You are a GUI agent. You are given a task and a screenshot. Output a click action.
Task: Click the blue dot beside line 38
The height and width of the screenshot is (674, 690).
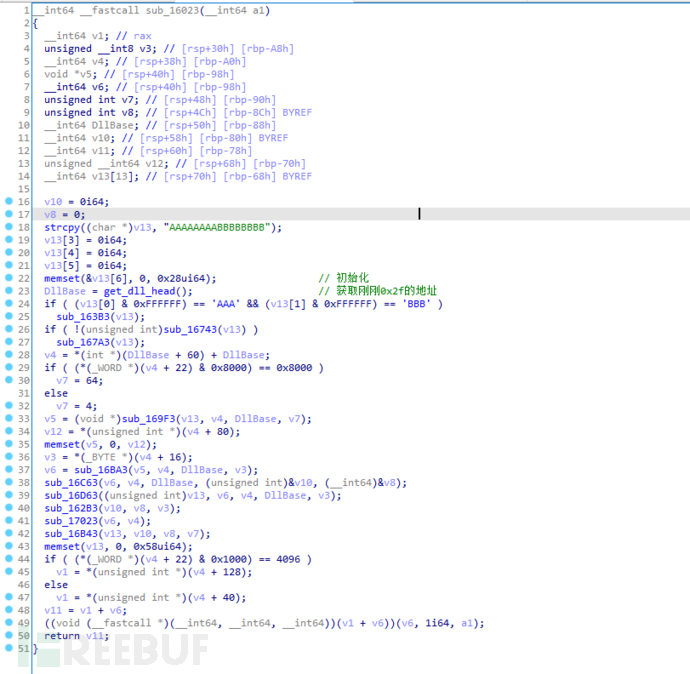point(9,482)
